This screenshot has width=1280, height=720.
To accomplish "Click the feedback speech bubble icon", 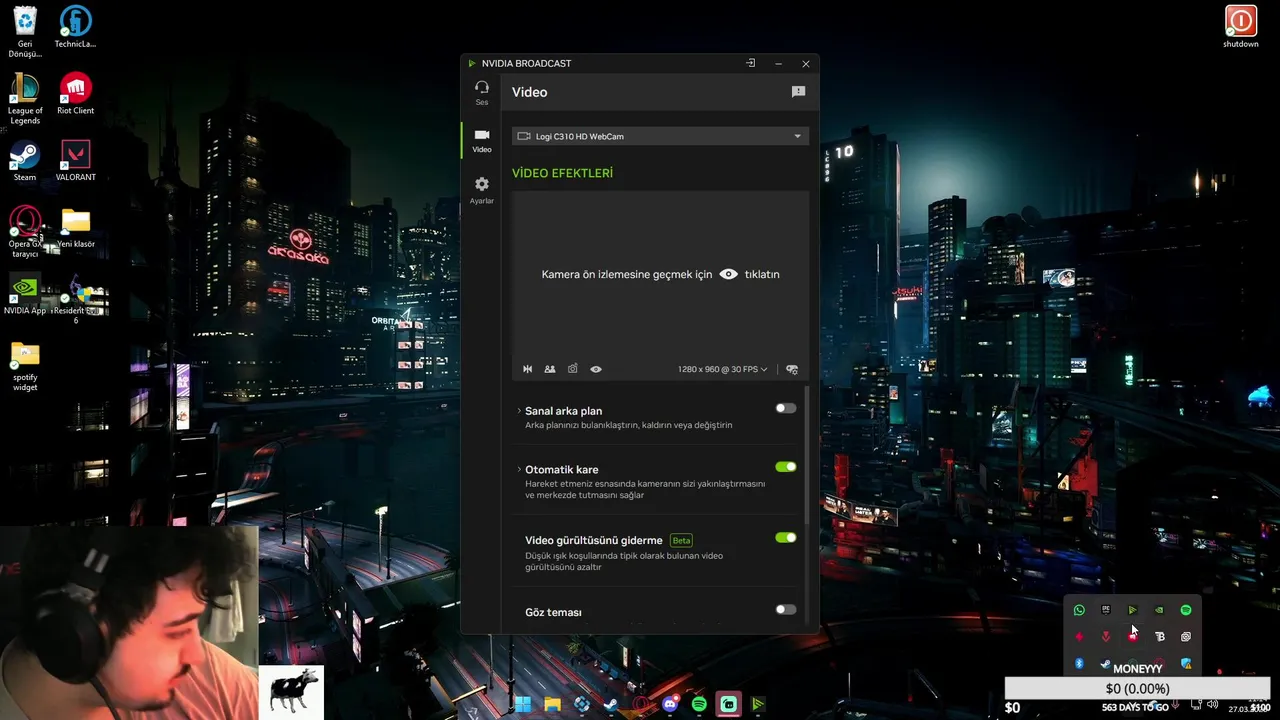I will click(798, 92).
